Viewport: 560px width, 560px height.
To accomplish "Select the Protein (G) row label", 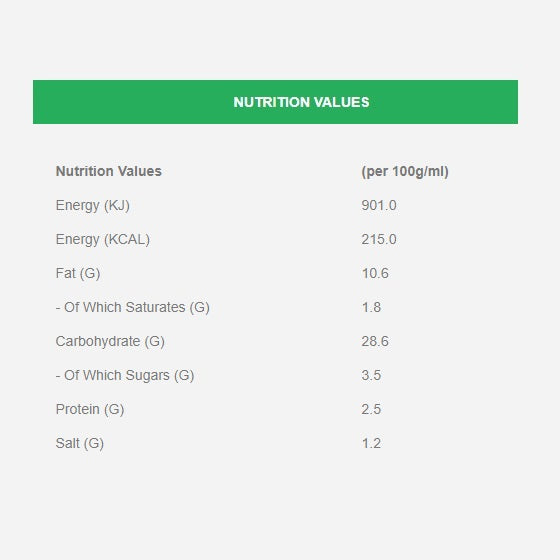I will pos(90,409).
